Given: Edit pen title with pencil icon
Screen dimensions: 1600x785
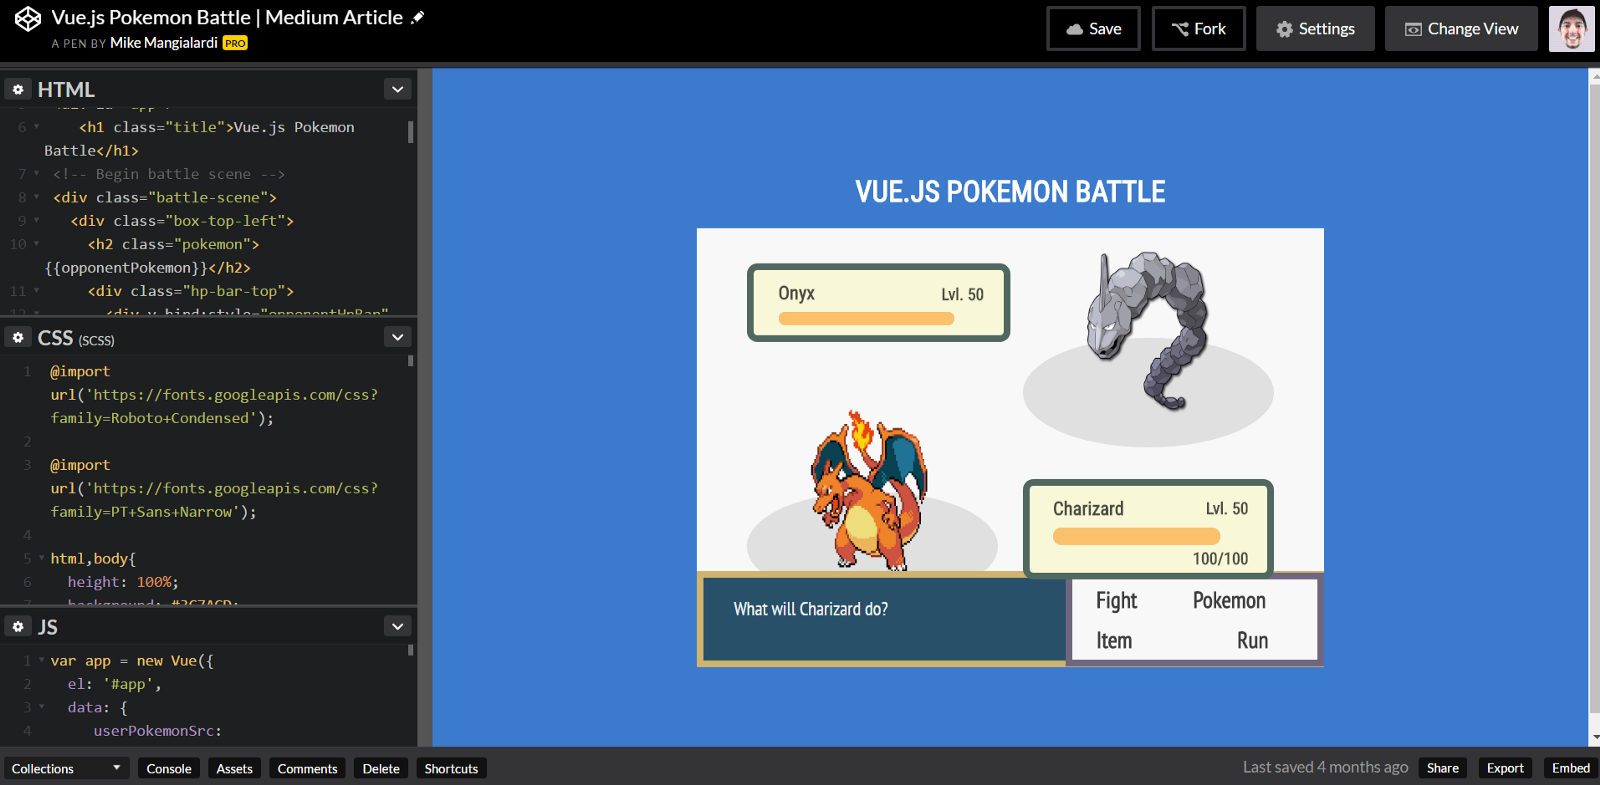Looking at the screenshot, I should (418, 17).
